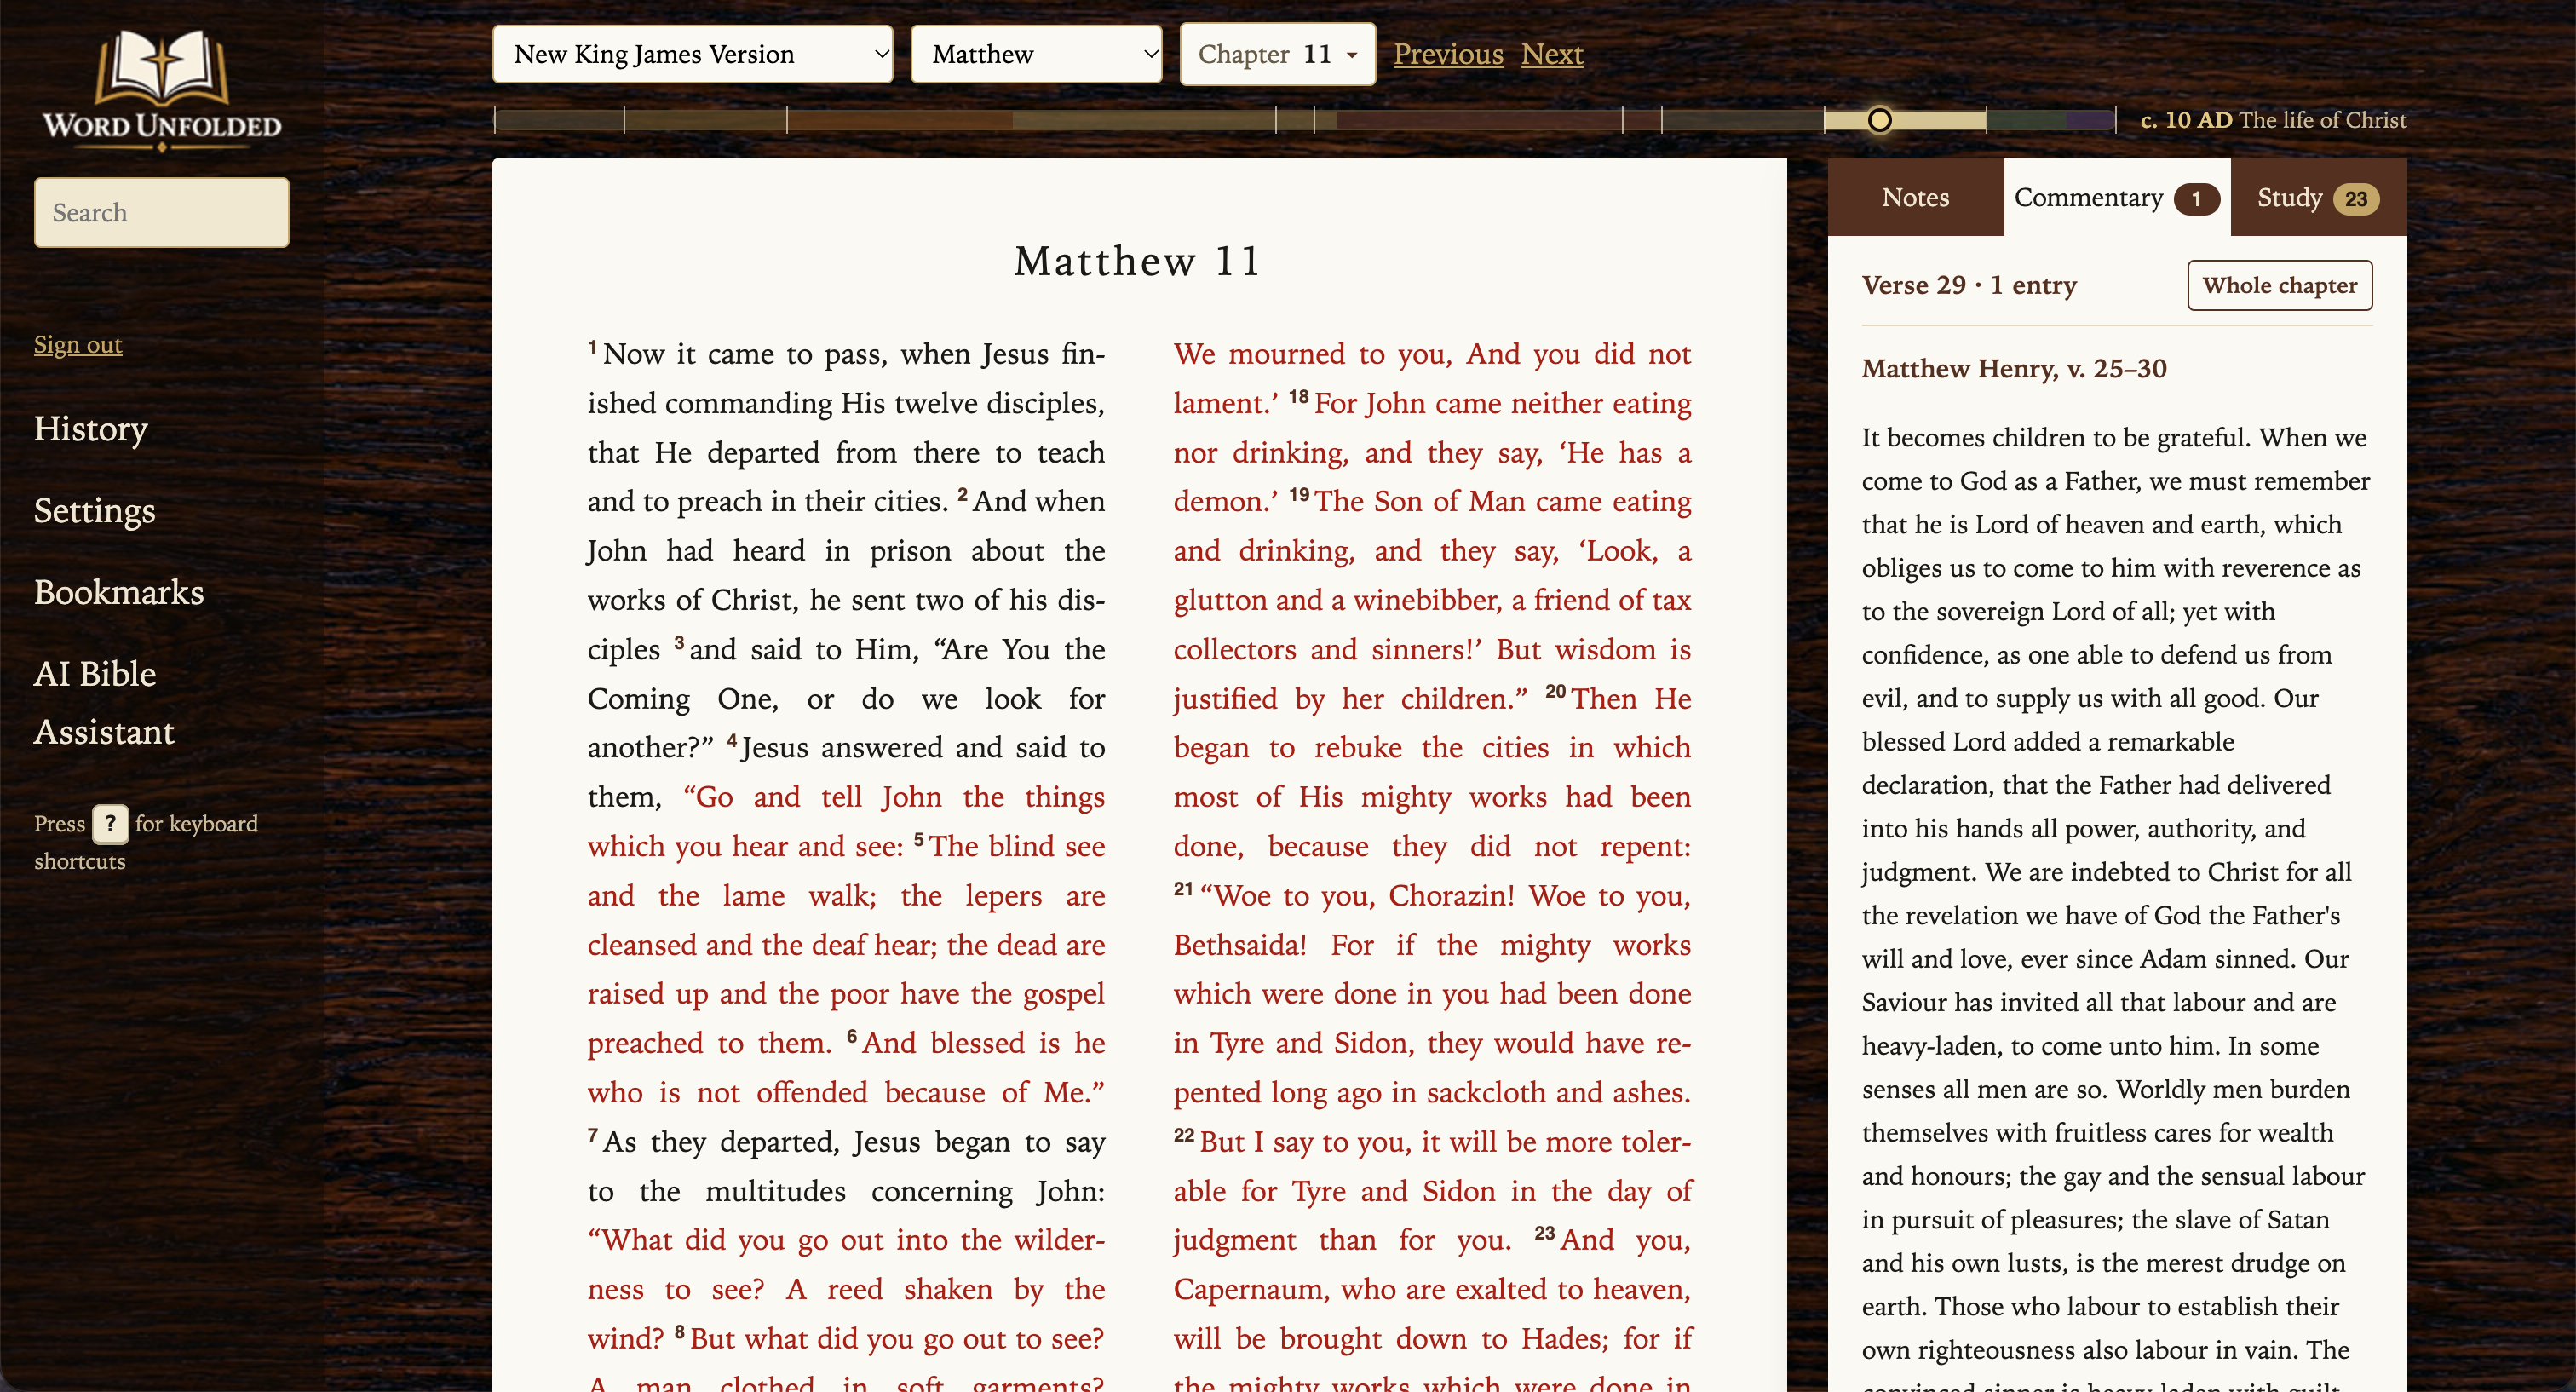The height and width of the screenshot is (1392, 2576).
Task: Click the 'Verse 29 · 1 entry' label
Action: point(1968,285)
